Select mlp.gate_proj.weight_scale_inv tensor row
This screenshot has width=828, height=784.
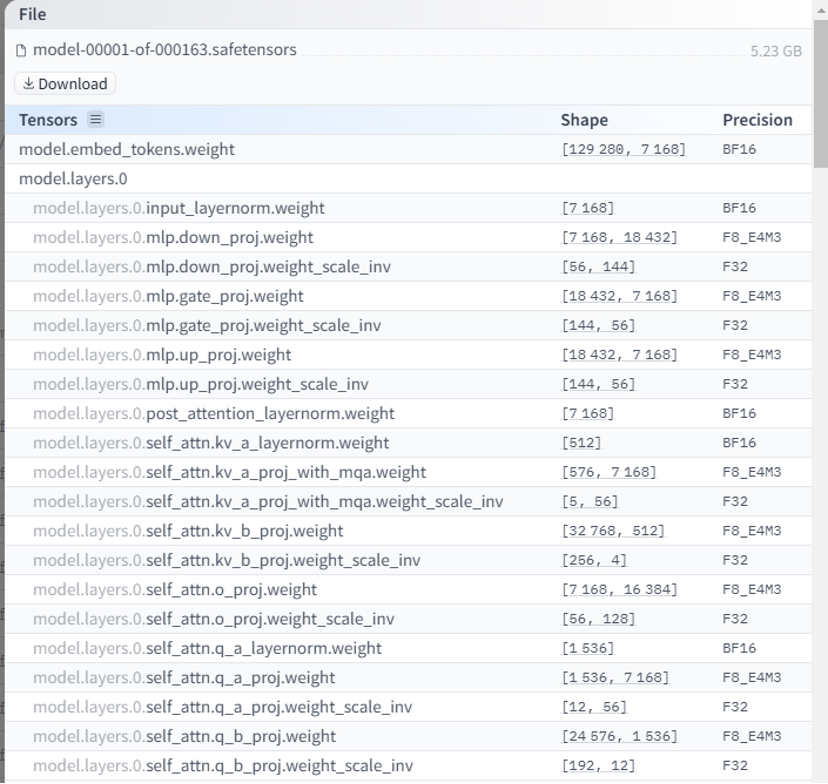pos(408,325)
